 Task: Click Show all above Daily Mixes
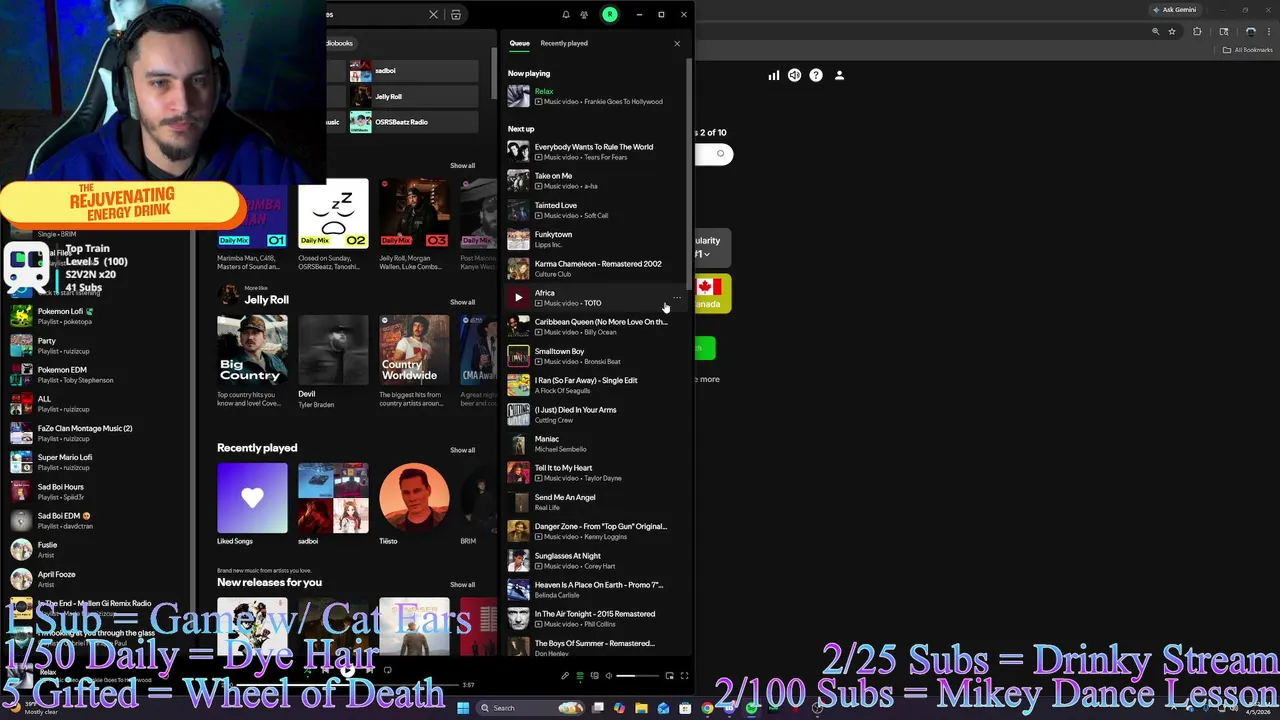(x=462, y=166)
